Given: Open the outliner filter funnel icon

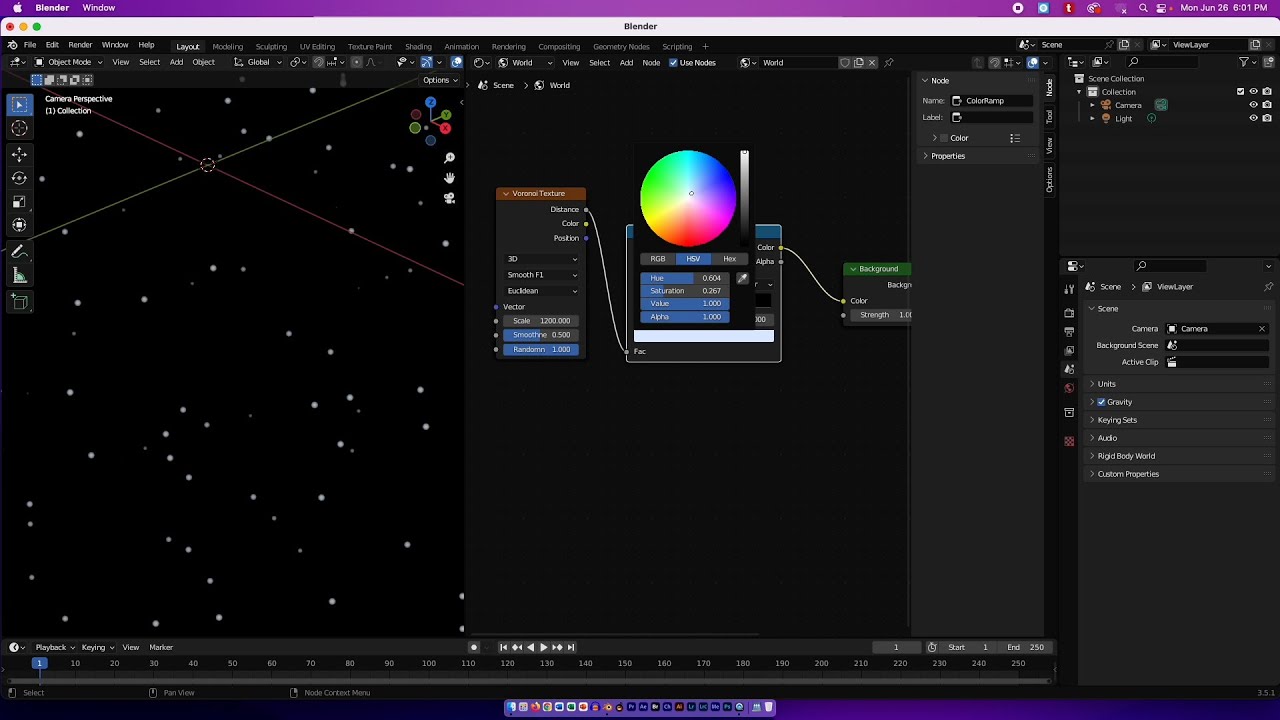Looking at the screenshot, I should (1244, 62).
